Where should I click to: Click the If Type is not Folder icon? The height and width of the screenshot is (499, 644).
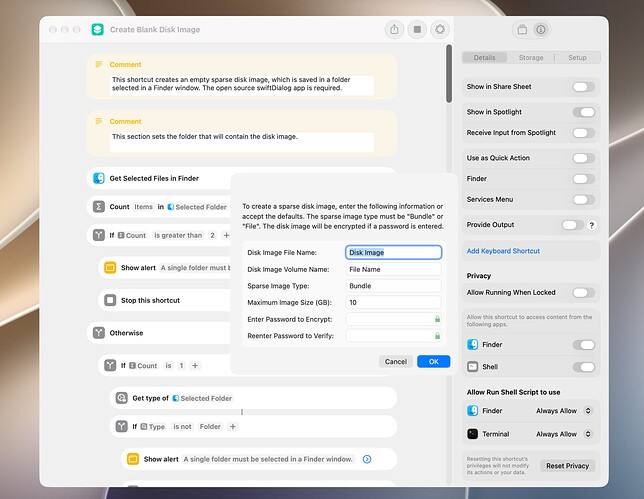[x=122, y=427]
